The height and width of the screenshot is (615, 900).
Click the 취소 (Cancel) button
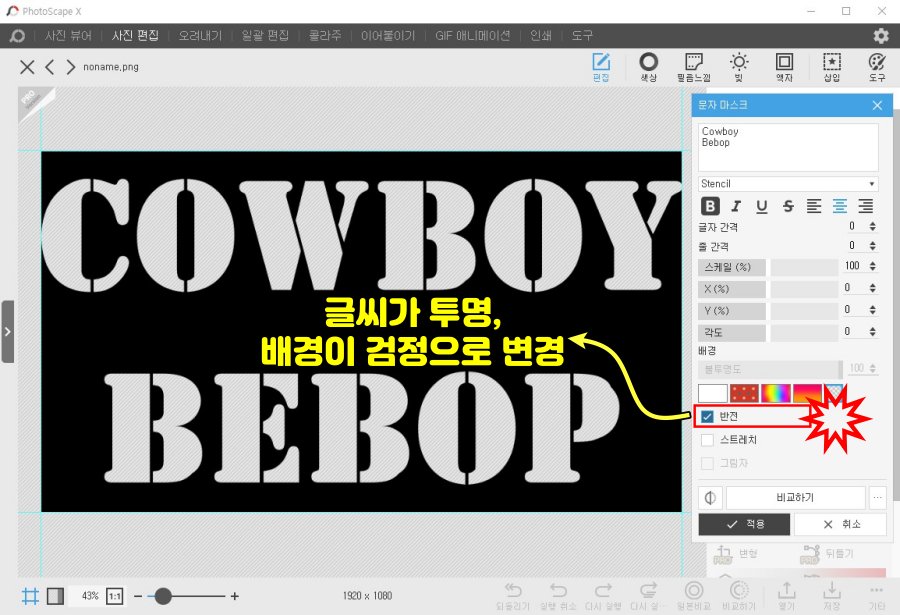click(841, 524)
